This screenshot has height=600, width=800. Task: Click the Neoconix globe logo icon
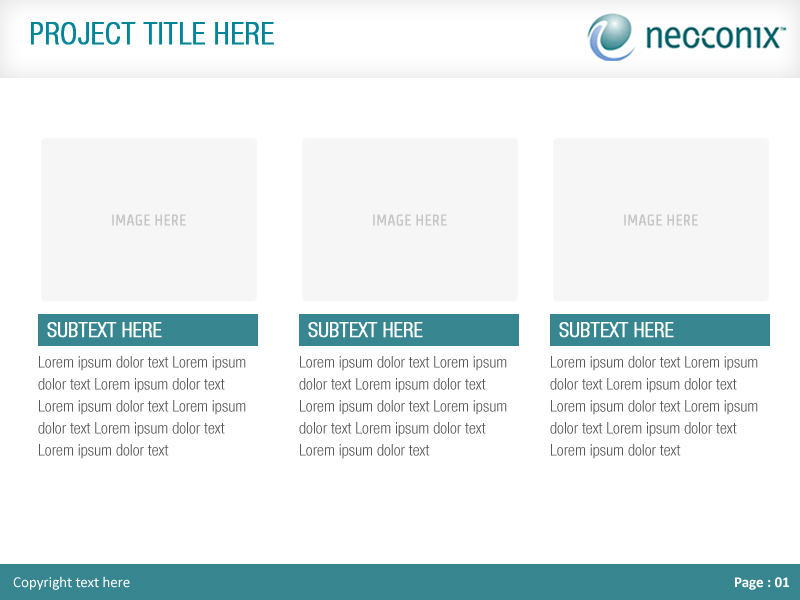[x=612, y=37]
